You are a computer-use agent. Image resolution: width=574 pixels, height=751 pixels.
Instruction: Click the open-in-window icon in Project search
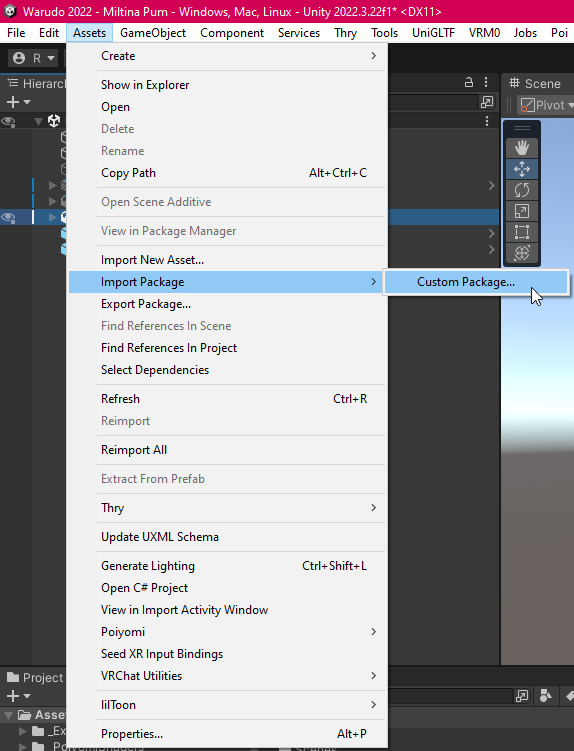[522, 695]
